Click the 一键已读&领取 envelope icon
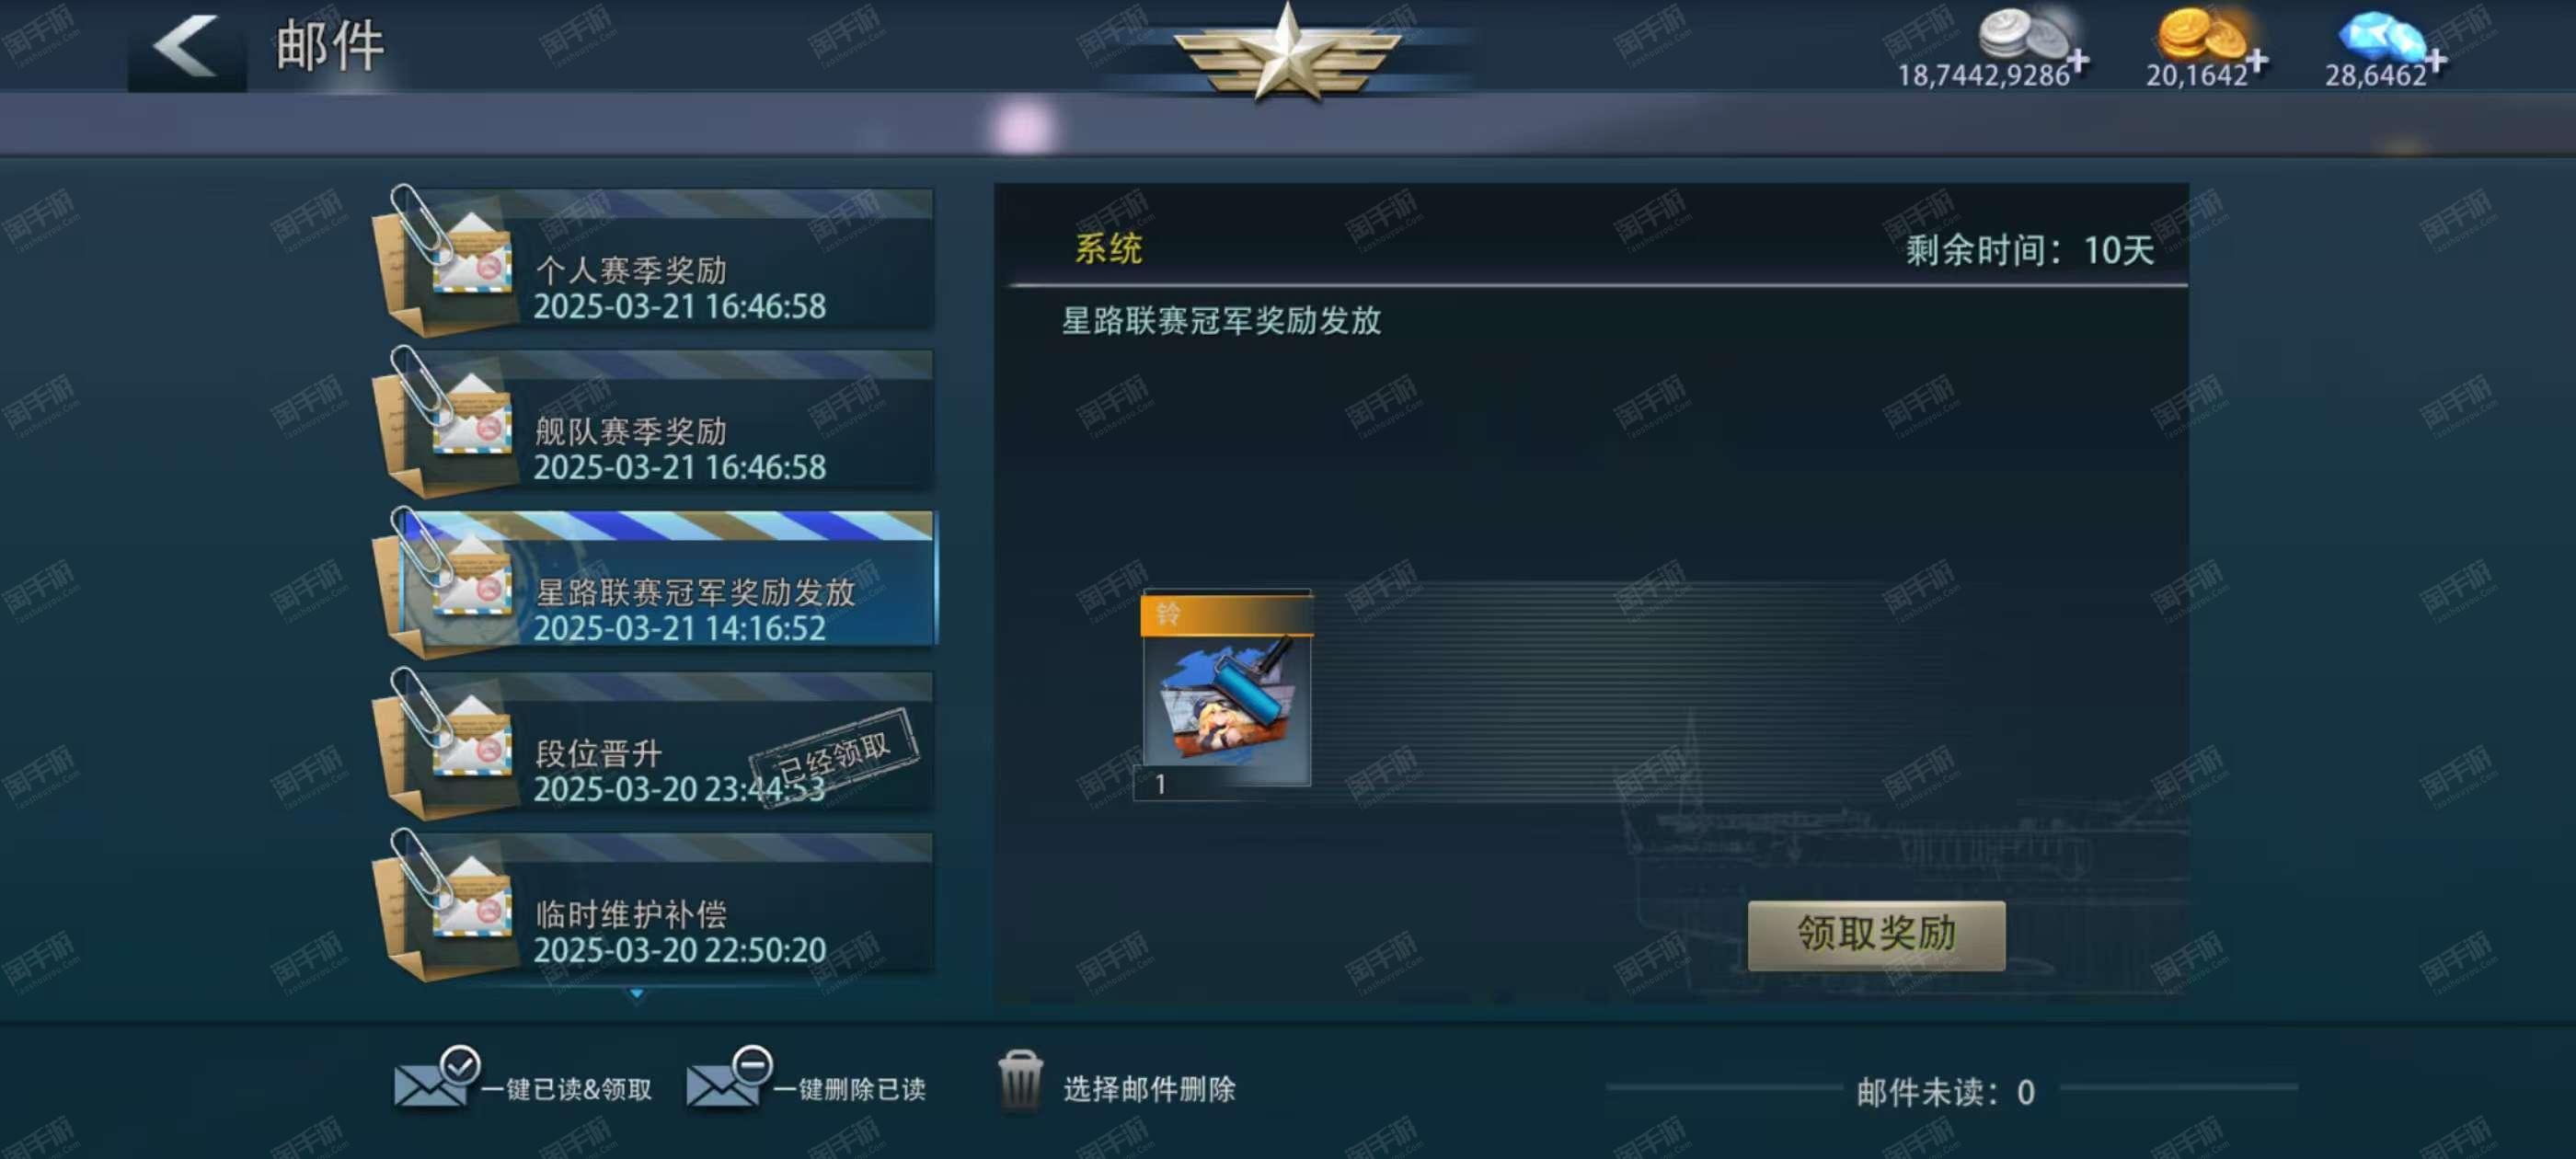 pos(435,1080)
